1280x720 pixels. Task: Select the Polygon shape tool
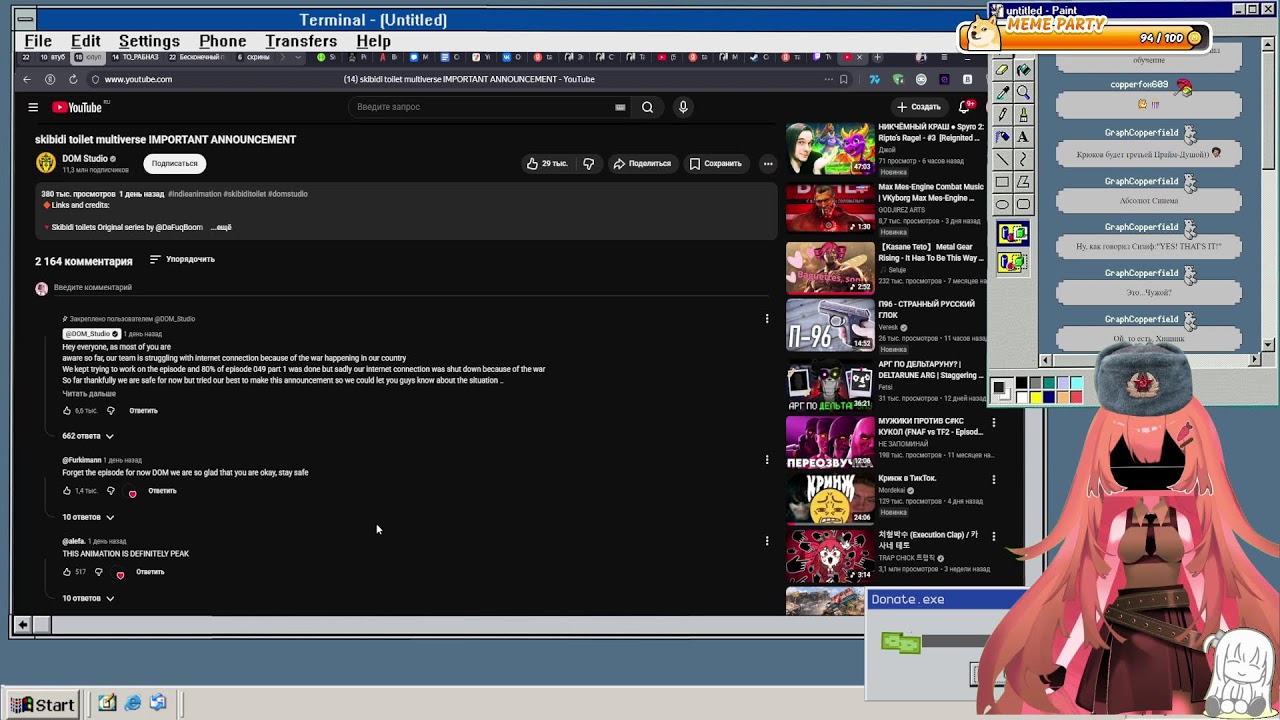(1023, 182)
